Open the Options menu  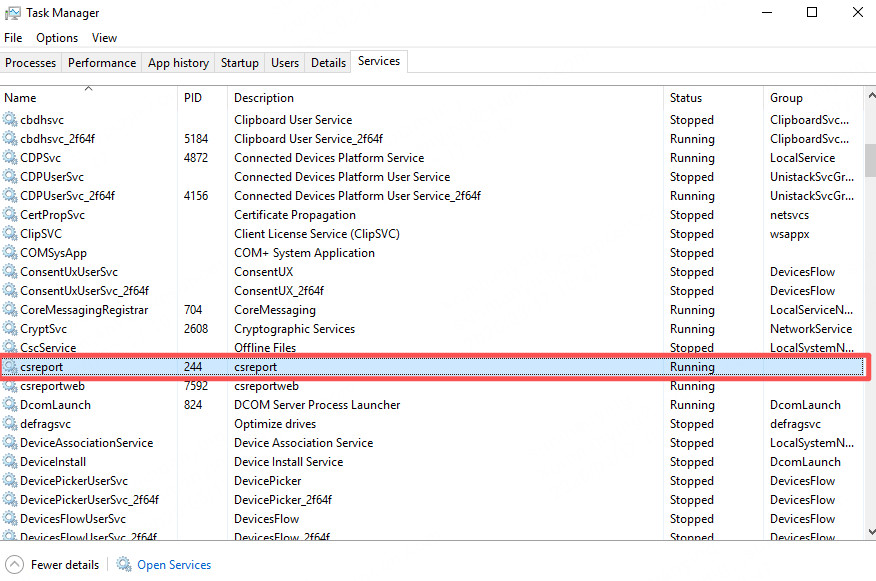(57, 38)
